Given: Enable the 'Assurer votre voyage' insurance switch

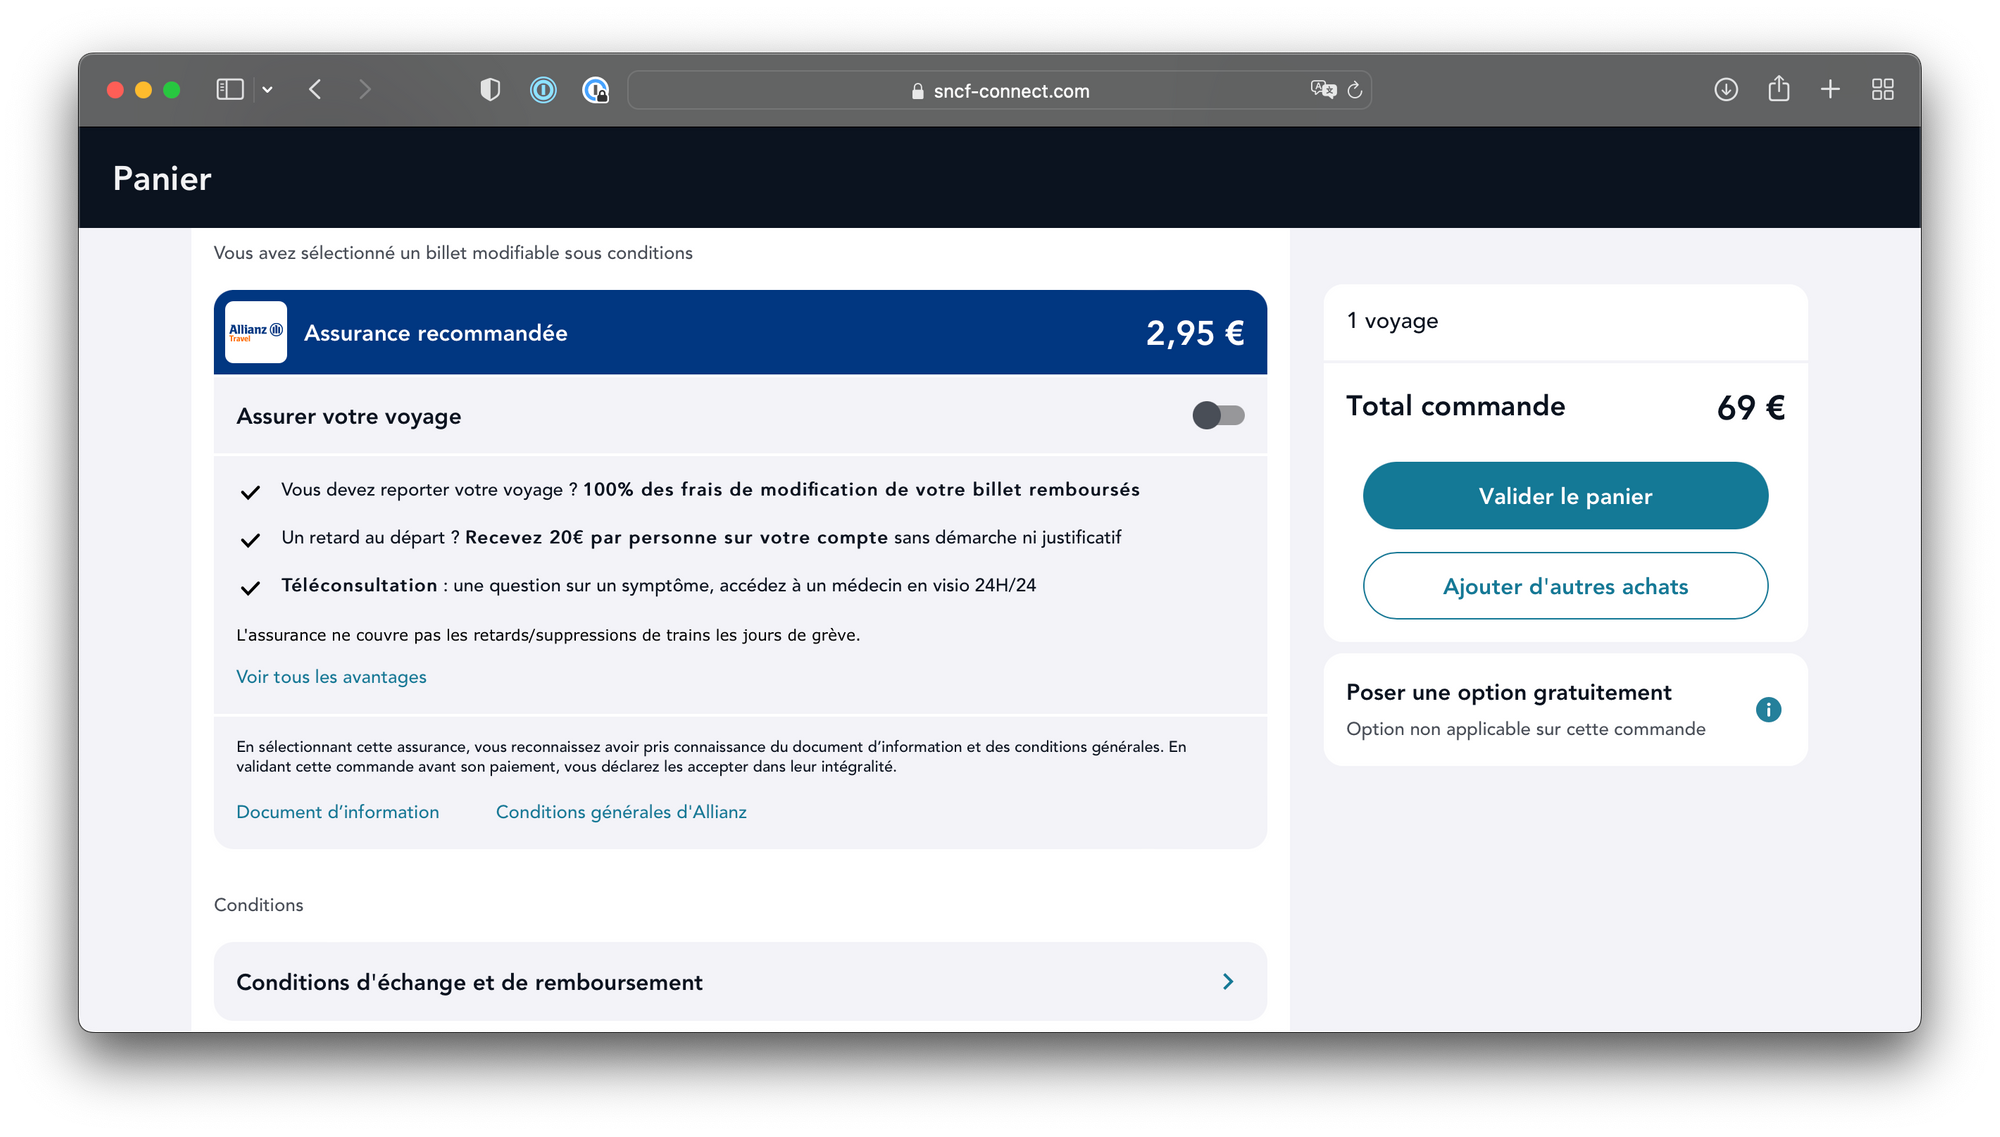Looking at the screenshot, I should coord(1220,415).
